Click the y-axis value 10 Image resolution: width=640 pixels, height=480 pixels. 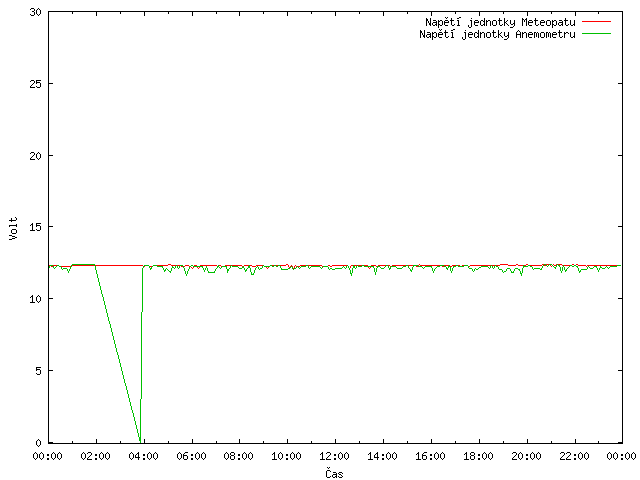click(x=36, y=299)
